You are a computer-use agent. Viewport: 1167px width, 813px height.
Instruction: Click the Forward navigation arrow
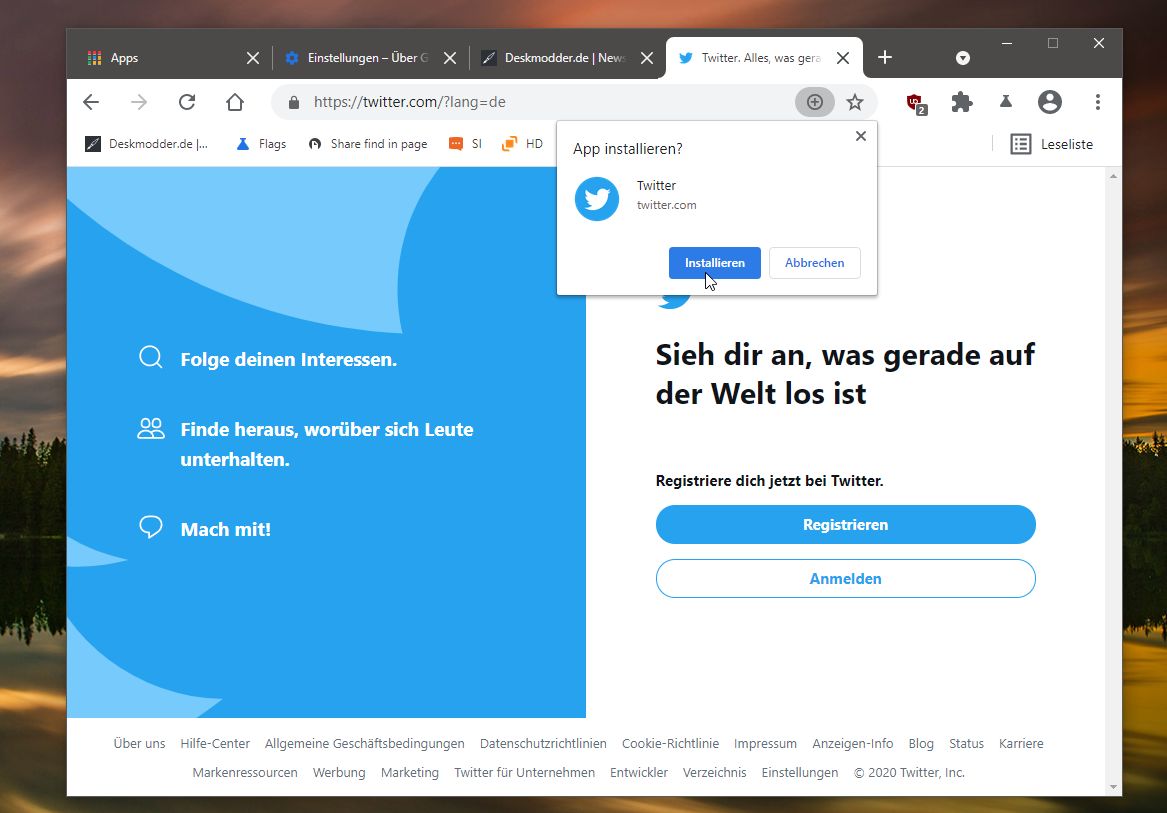pos(139,102)
